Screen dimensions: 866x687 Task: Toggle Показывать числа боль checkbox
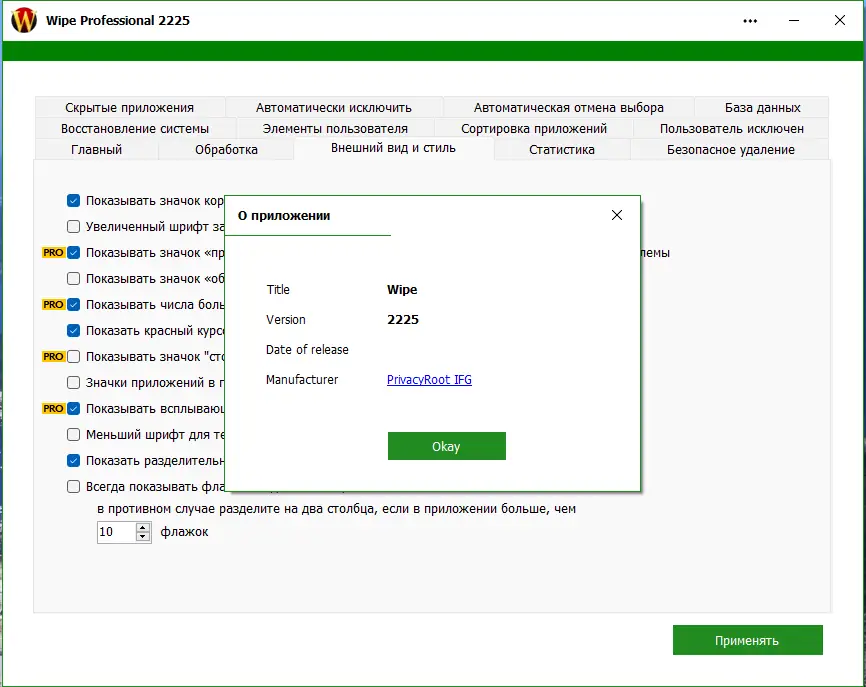73,304
